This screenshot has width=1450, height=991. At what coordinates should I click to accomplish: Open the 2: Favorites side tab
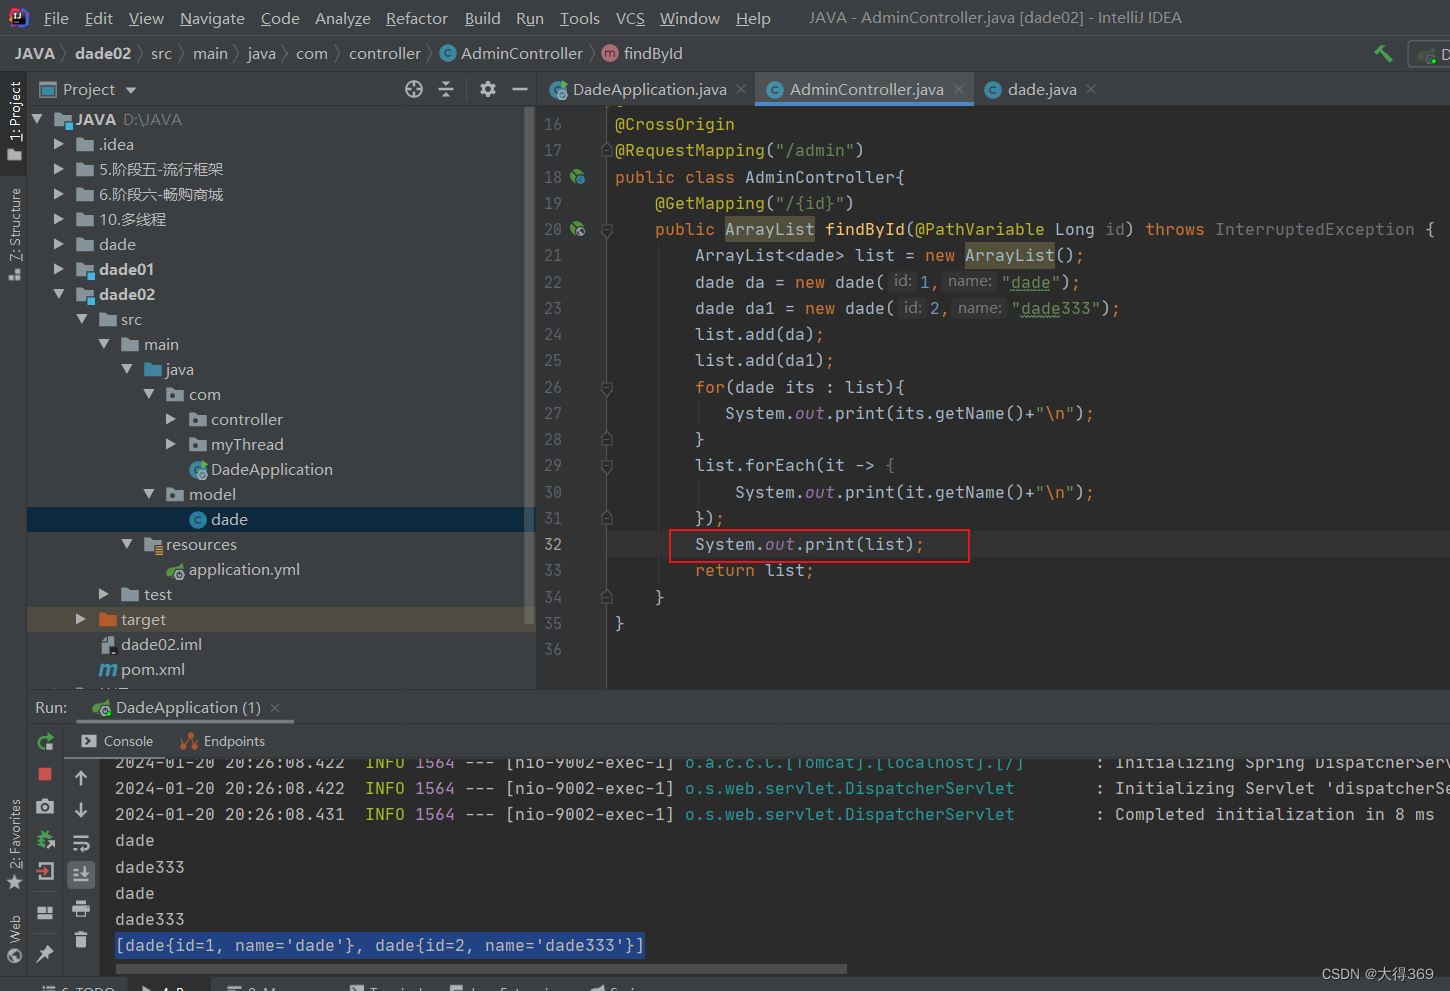click(14, 845)
